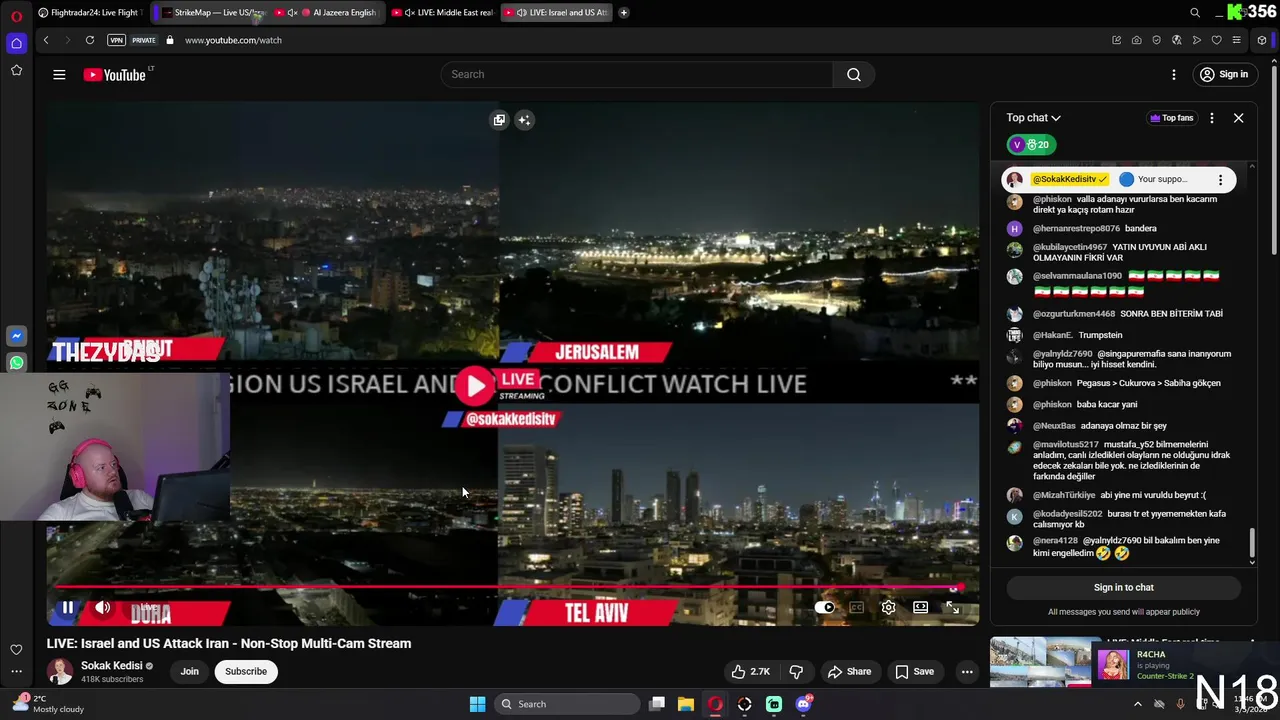Focus the YouTube search input field
Screen dimensions: 1280x720
point(637,74)
